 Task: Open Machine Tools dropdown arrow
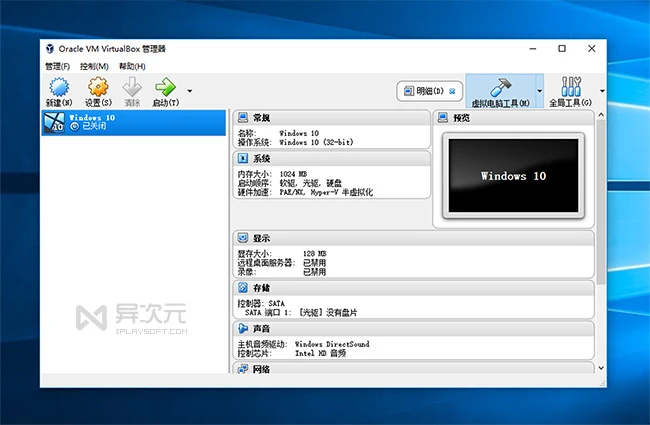(539, 91)
